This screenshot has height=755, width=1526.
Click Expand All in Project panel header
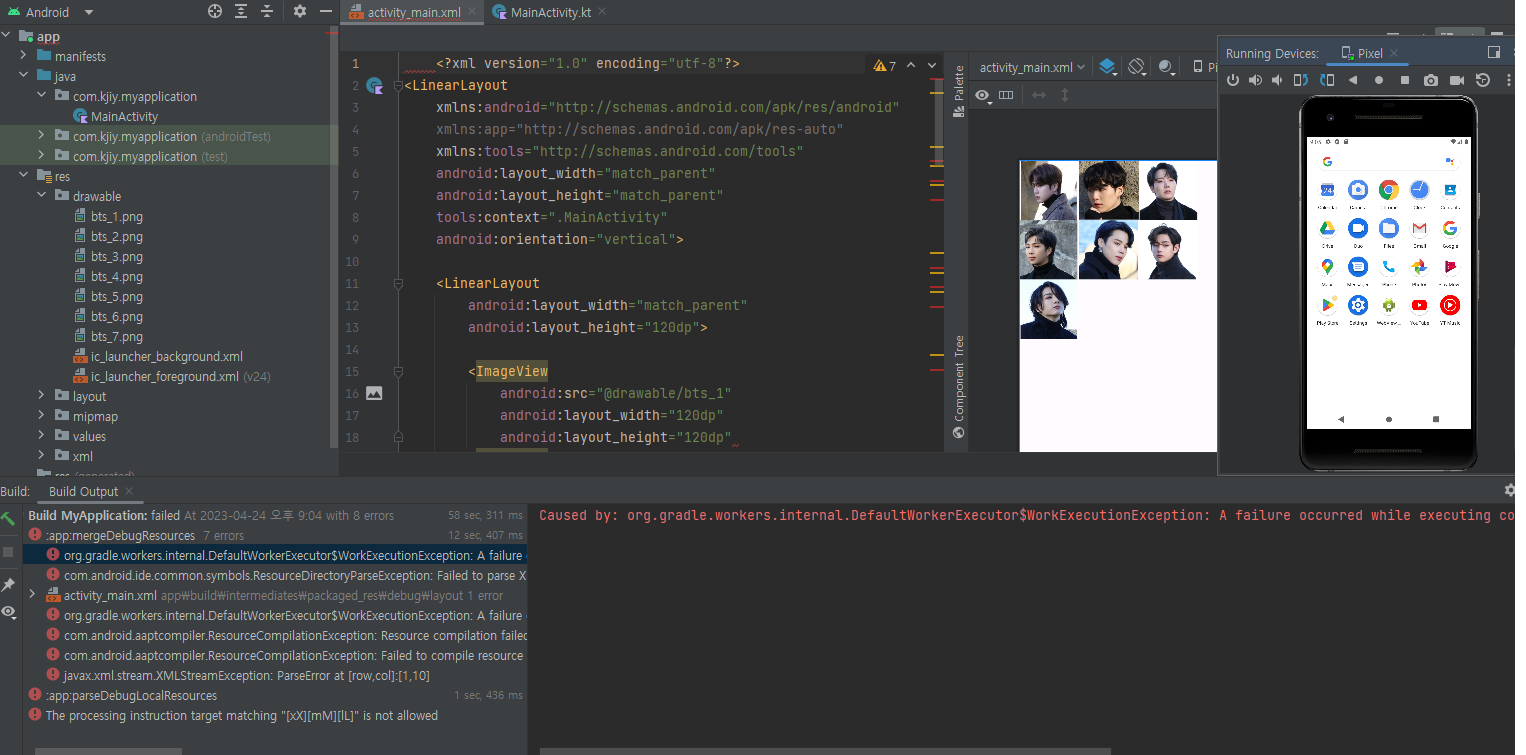tap(241, 12)
